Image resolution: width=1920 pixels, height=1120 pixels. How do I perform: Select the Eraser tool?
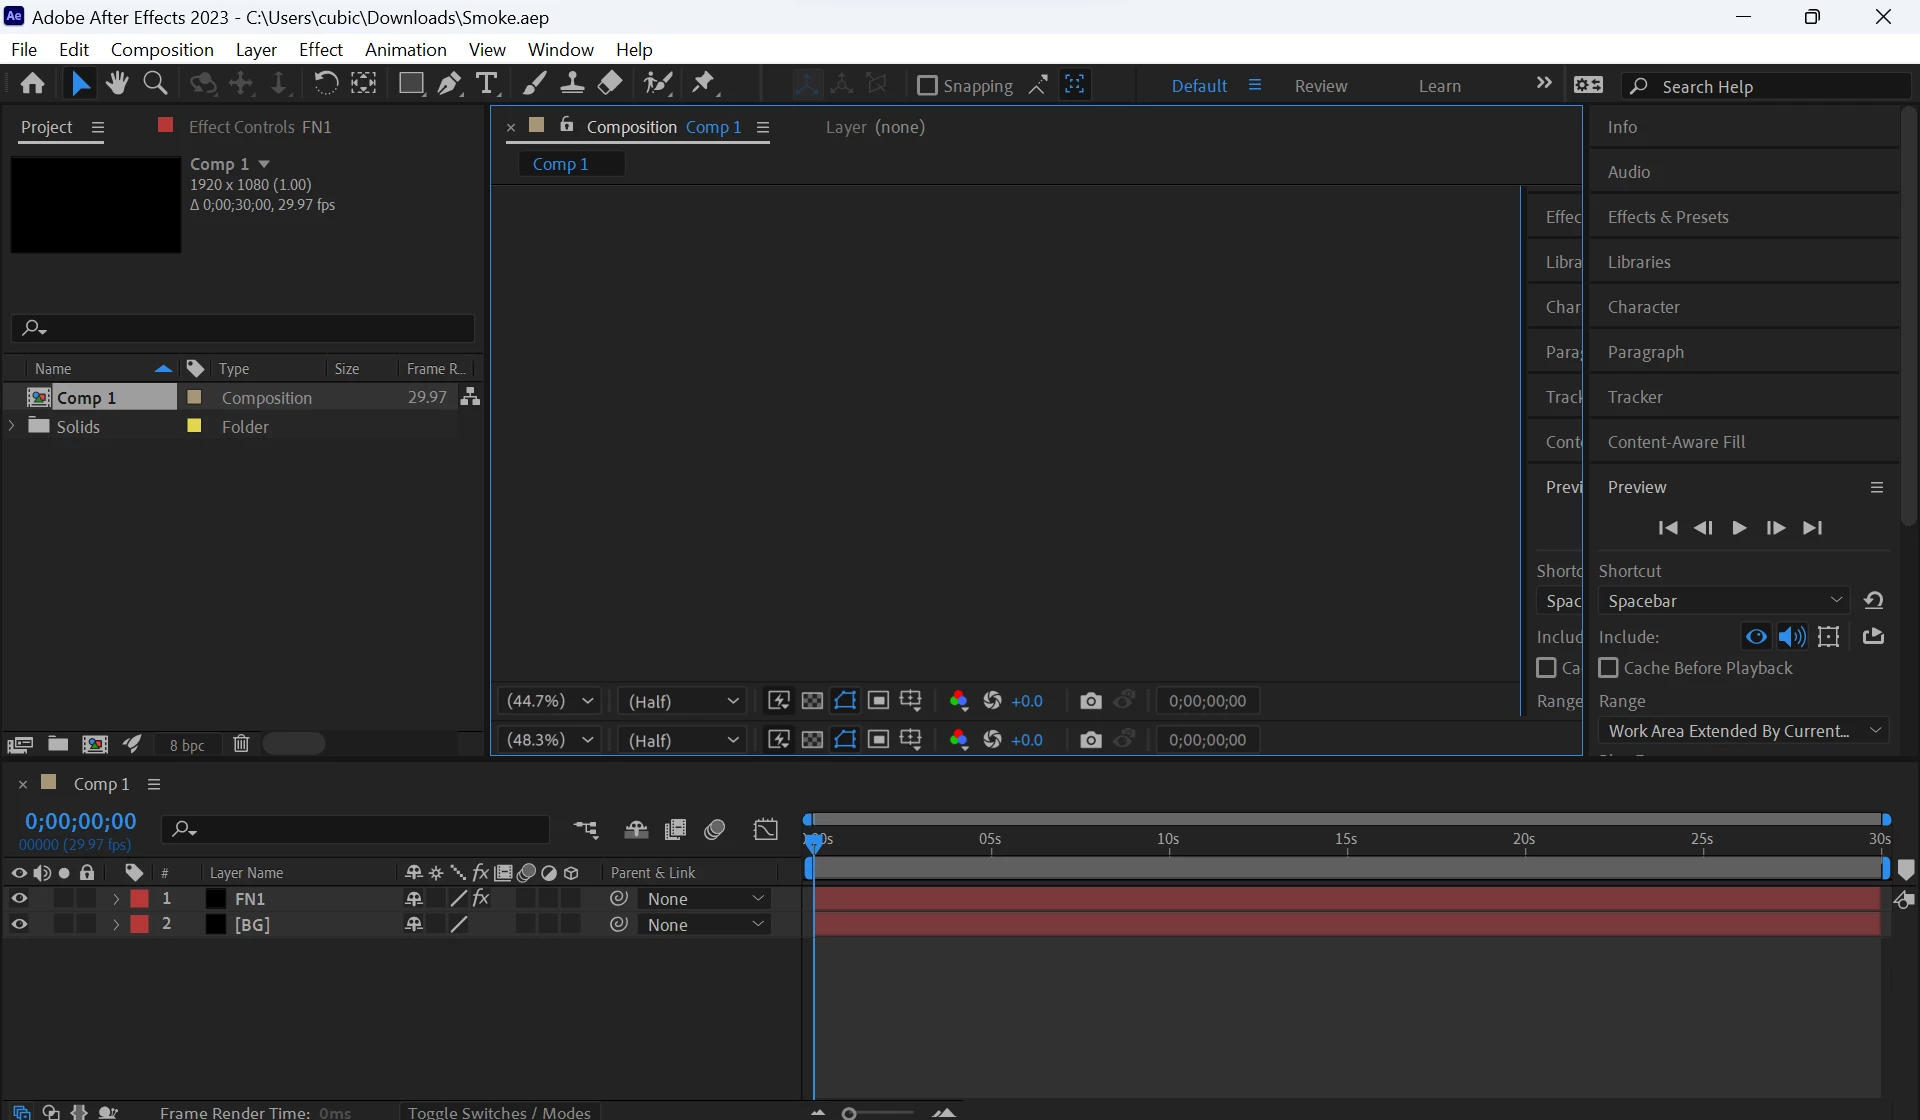coord(610,84)
